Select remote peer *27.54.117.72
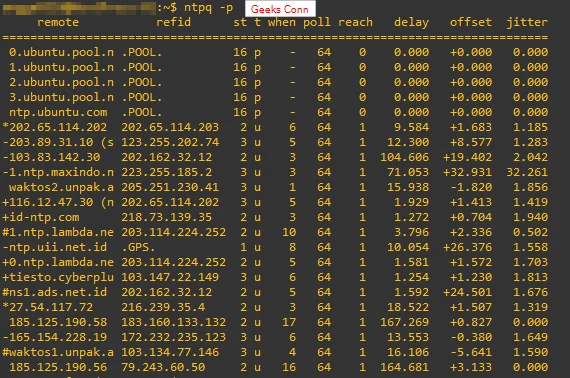 tap(48, 307)
